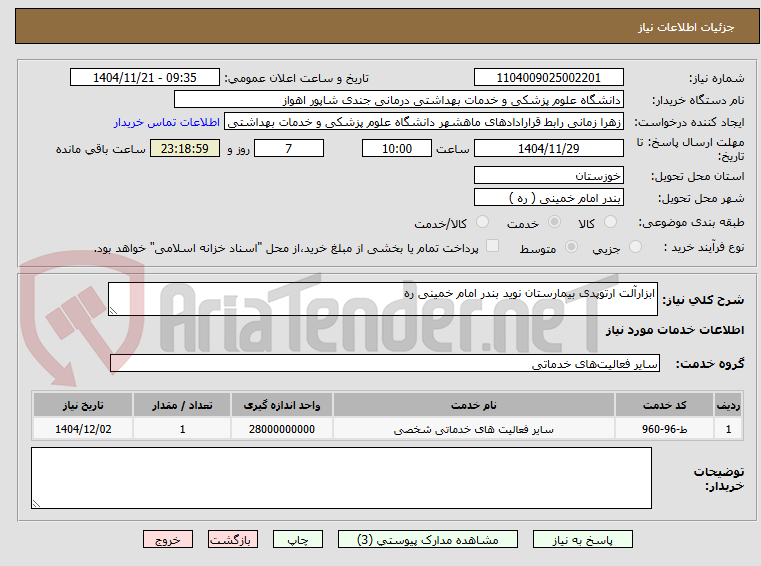Click the اطلاعات خدمات مورد نیاز heading
761x566 pixels.
pyautogui.click(x=675, y=330)
